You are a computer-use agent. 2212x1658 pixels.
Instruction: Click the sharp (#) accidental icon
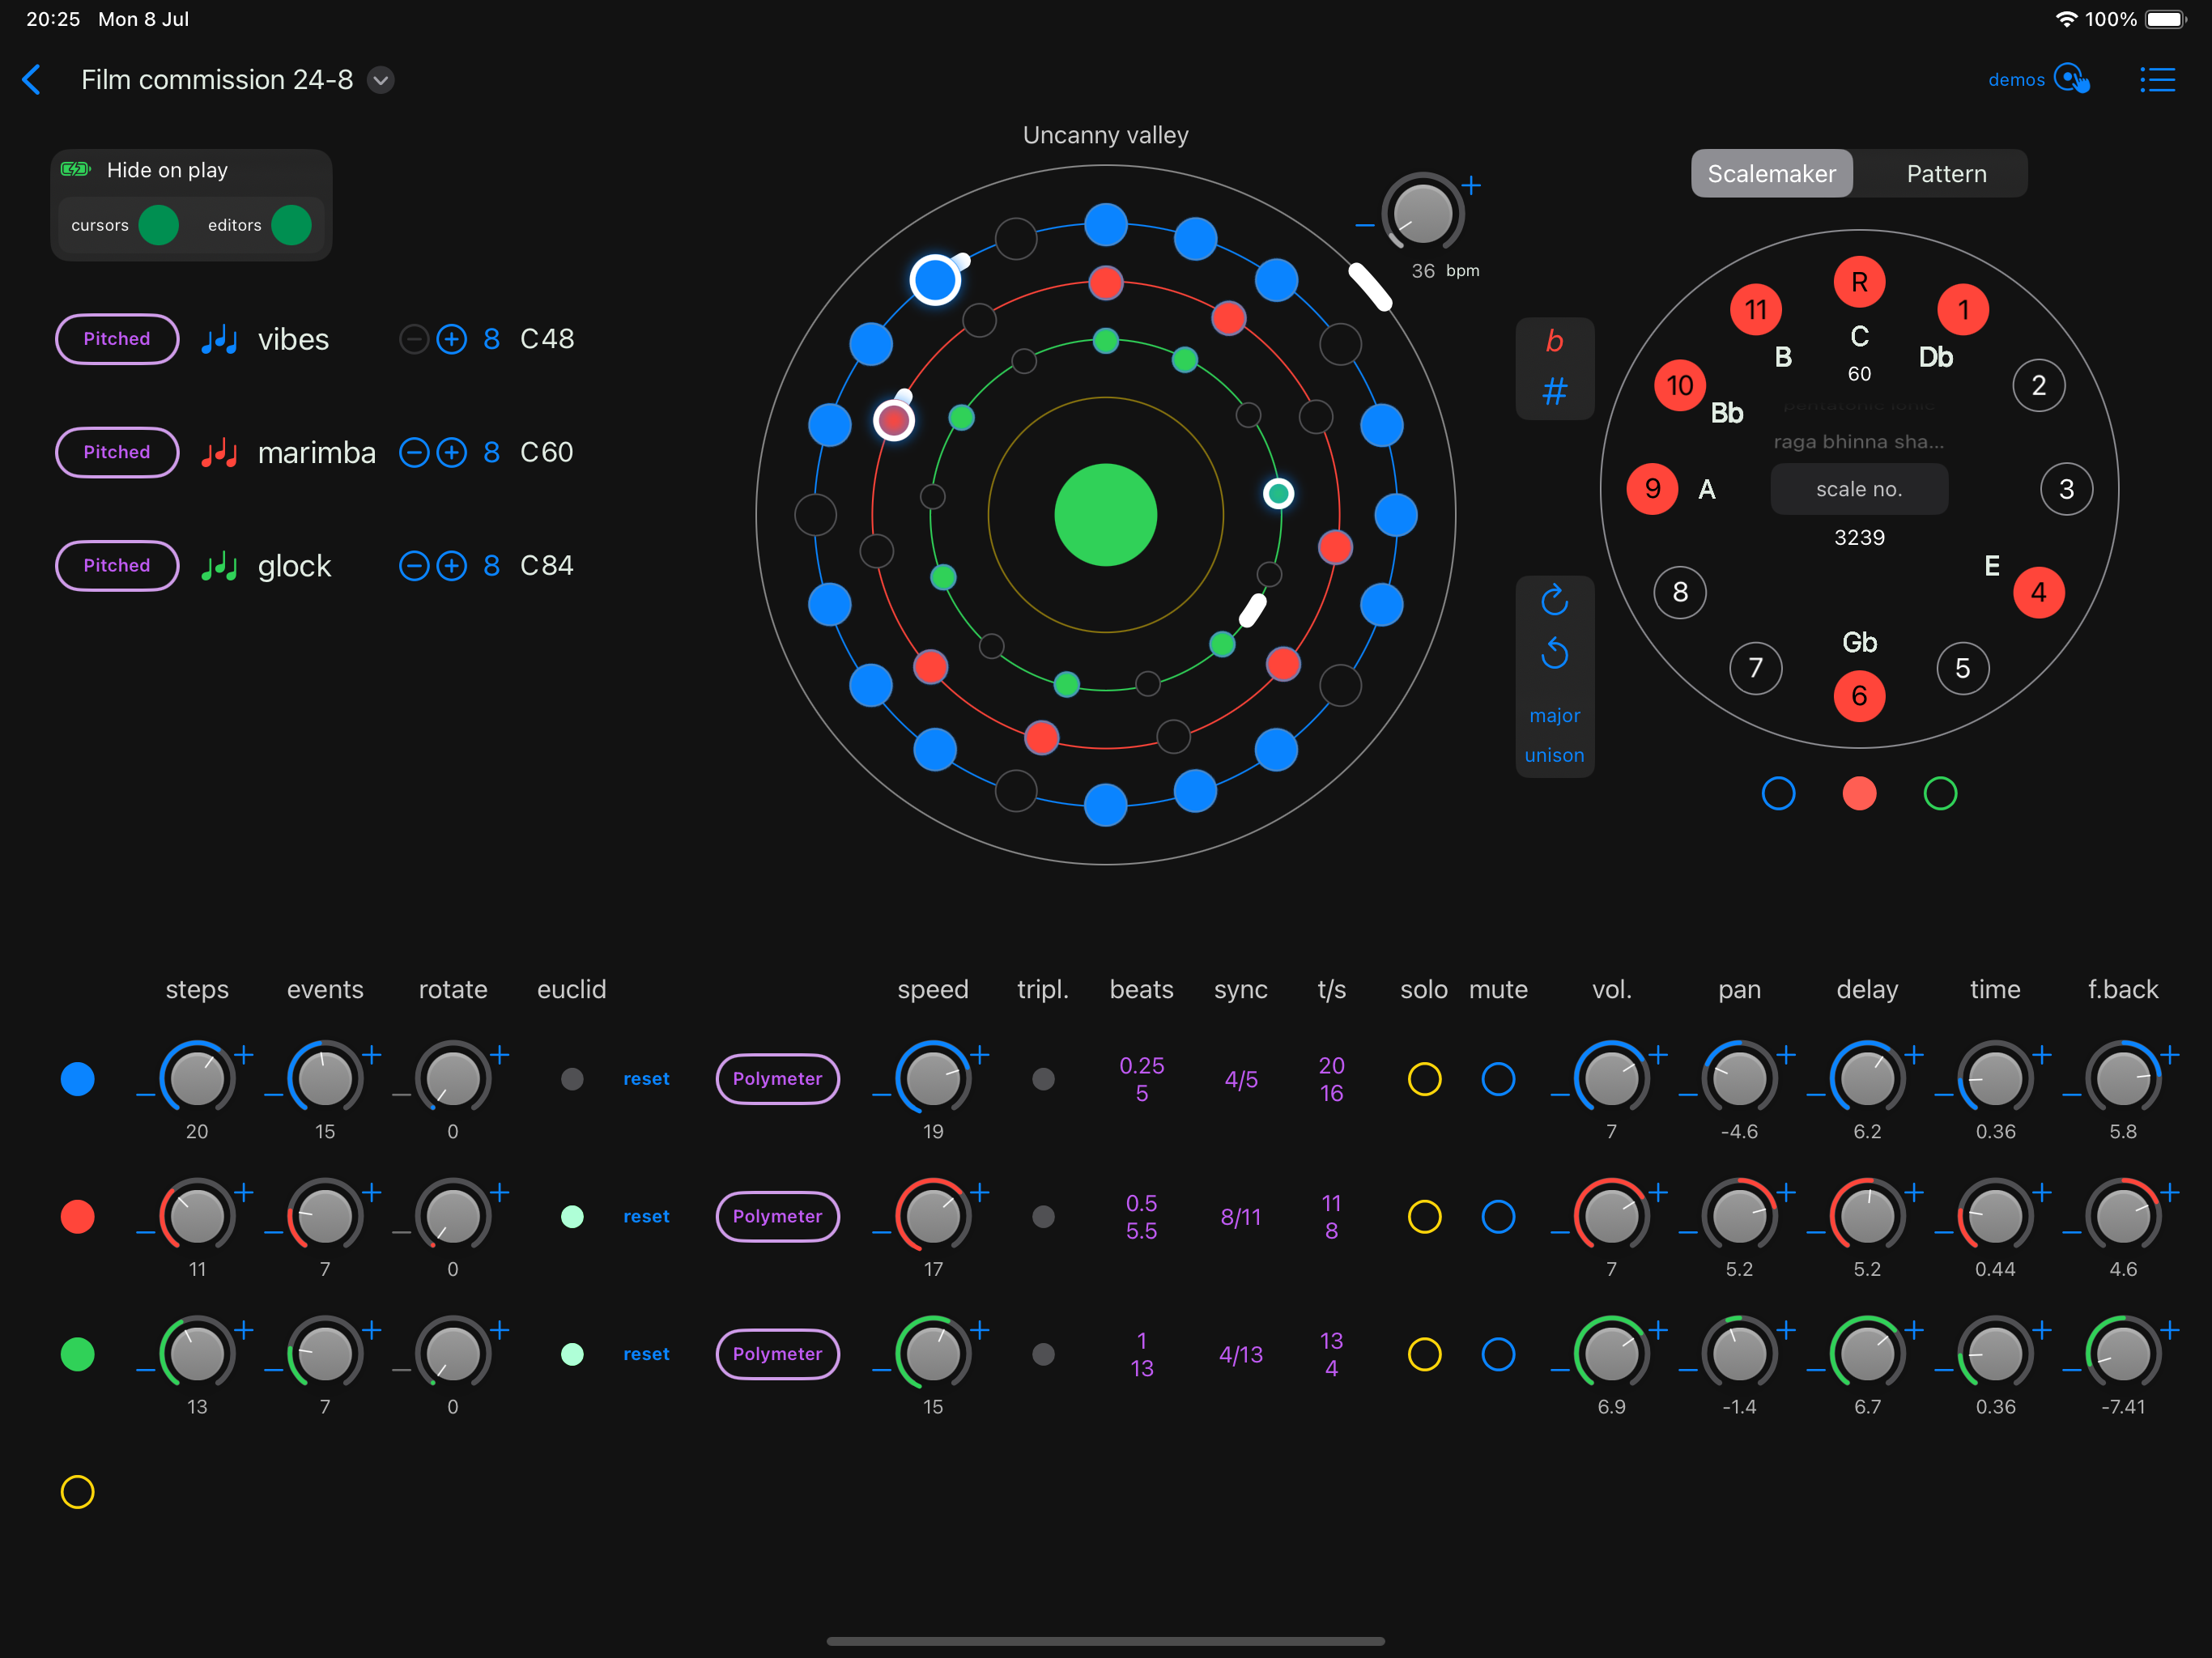click(1554, 391)
